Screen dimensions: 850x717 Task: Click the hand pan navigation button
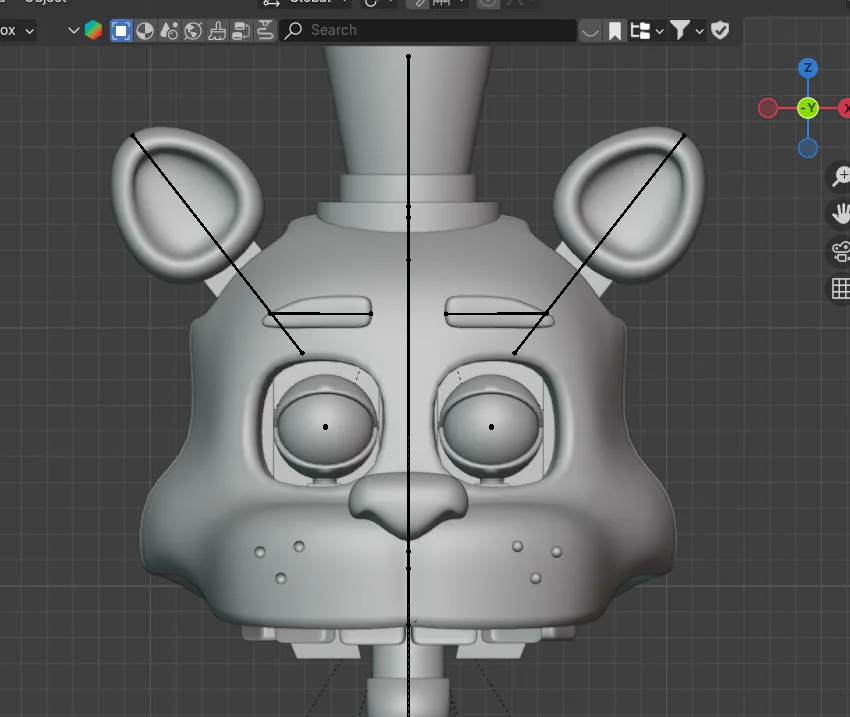(841, 214)
